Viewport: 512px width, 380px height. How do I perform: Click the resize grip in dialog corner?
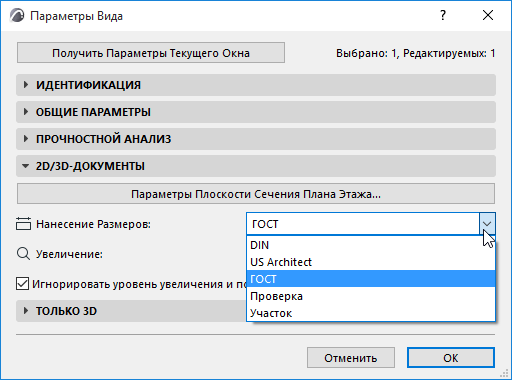tap(504, 373)
